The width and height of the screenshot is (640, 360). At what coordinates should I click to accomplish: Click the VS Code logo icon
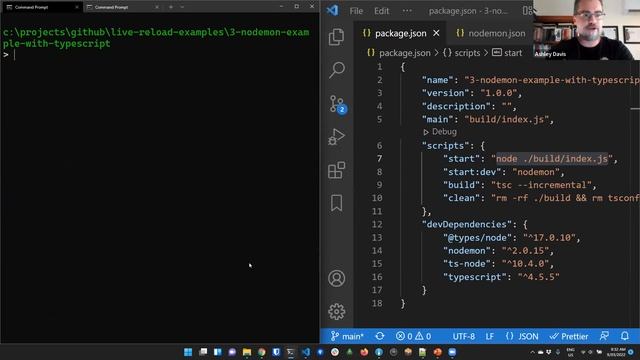pos(332,10)
